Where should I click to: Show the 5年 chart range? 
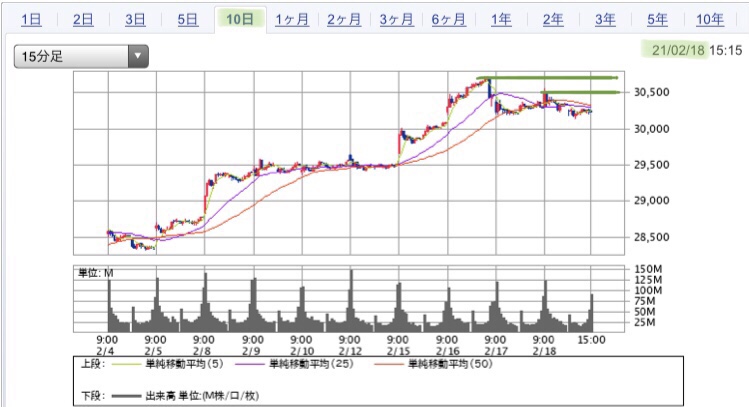657,20
